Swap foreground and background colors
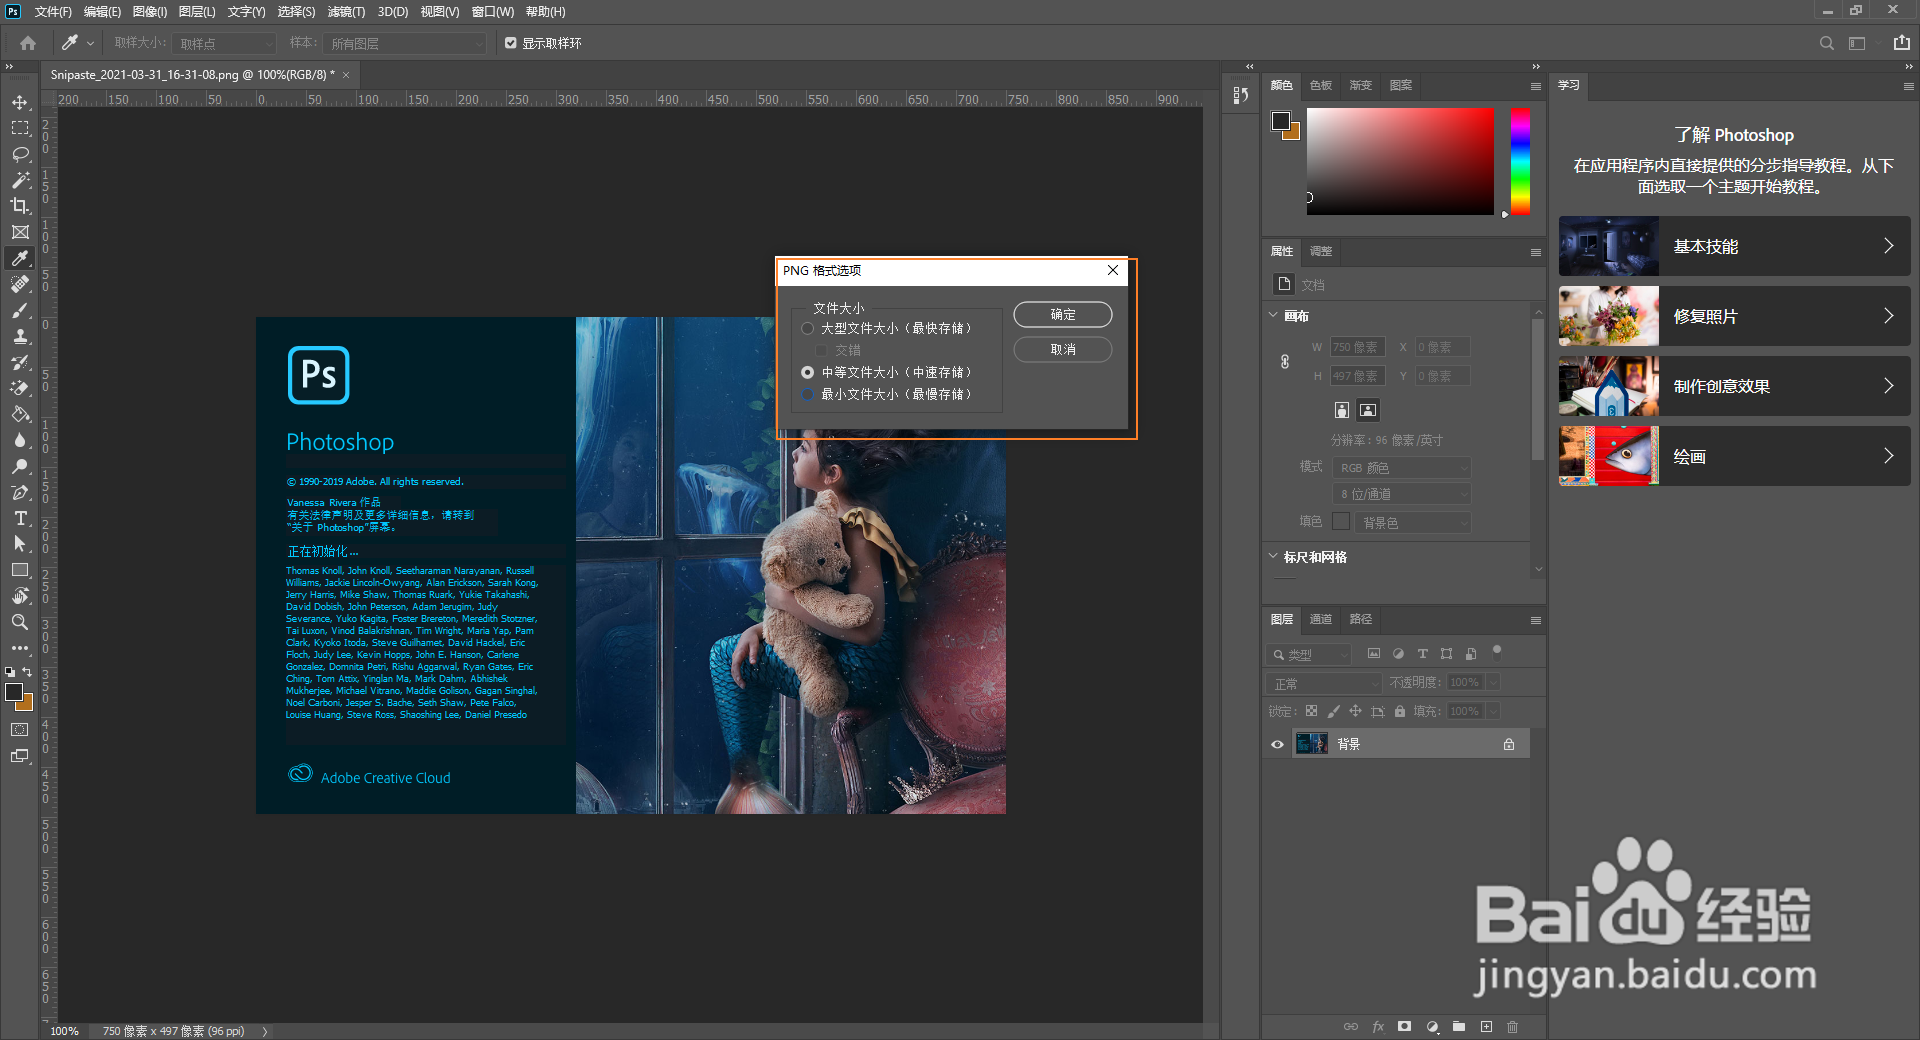This screenshot has height=1040, width=1920. coord(28,672)
